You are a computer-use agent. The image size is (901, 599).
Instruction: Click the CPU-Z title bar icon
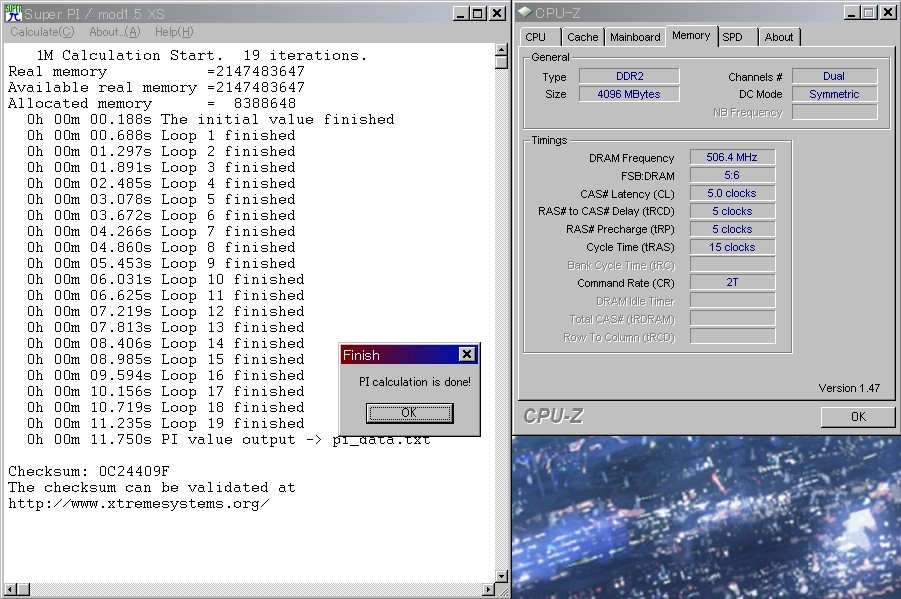524,13
